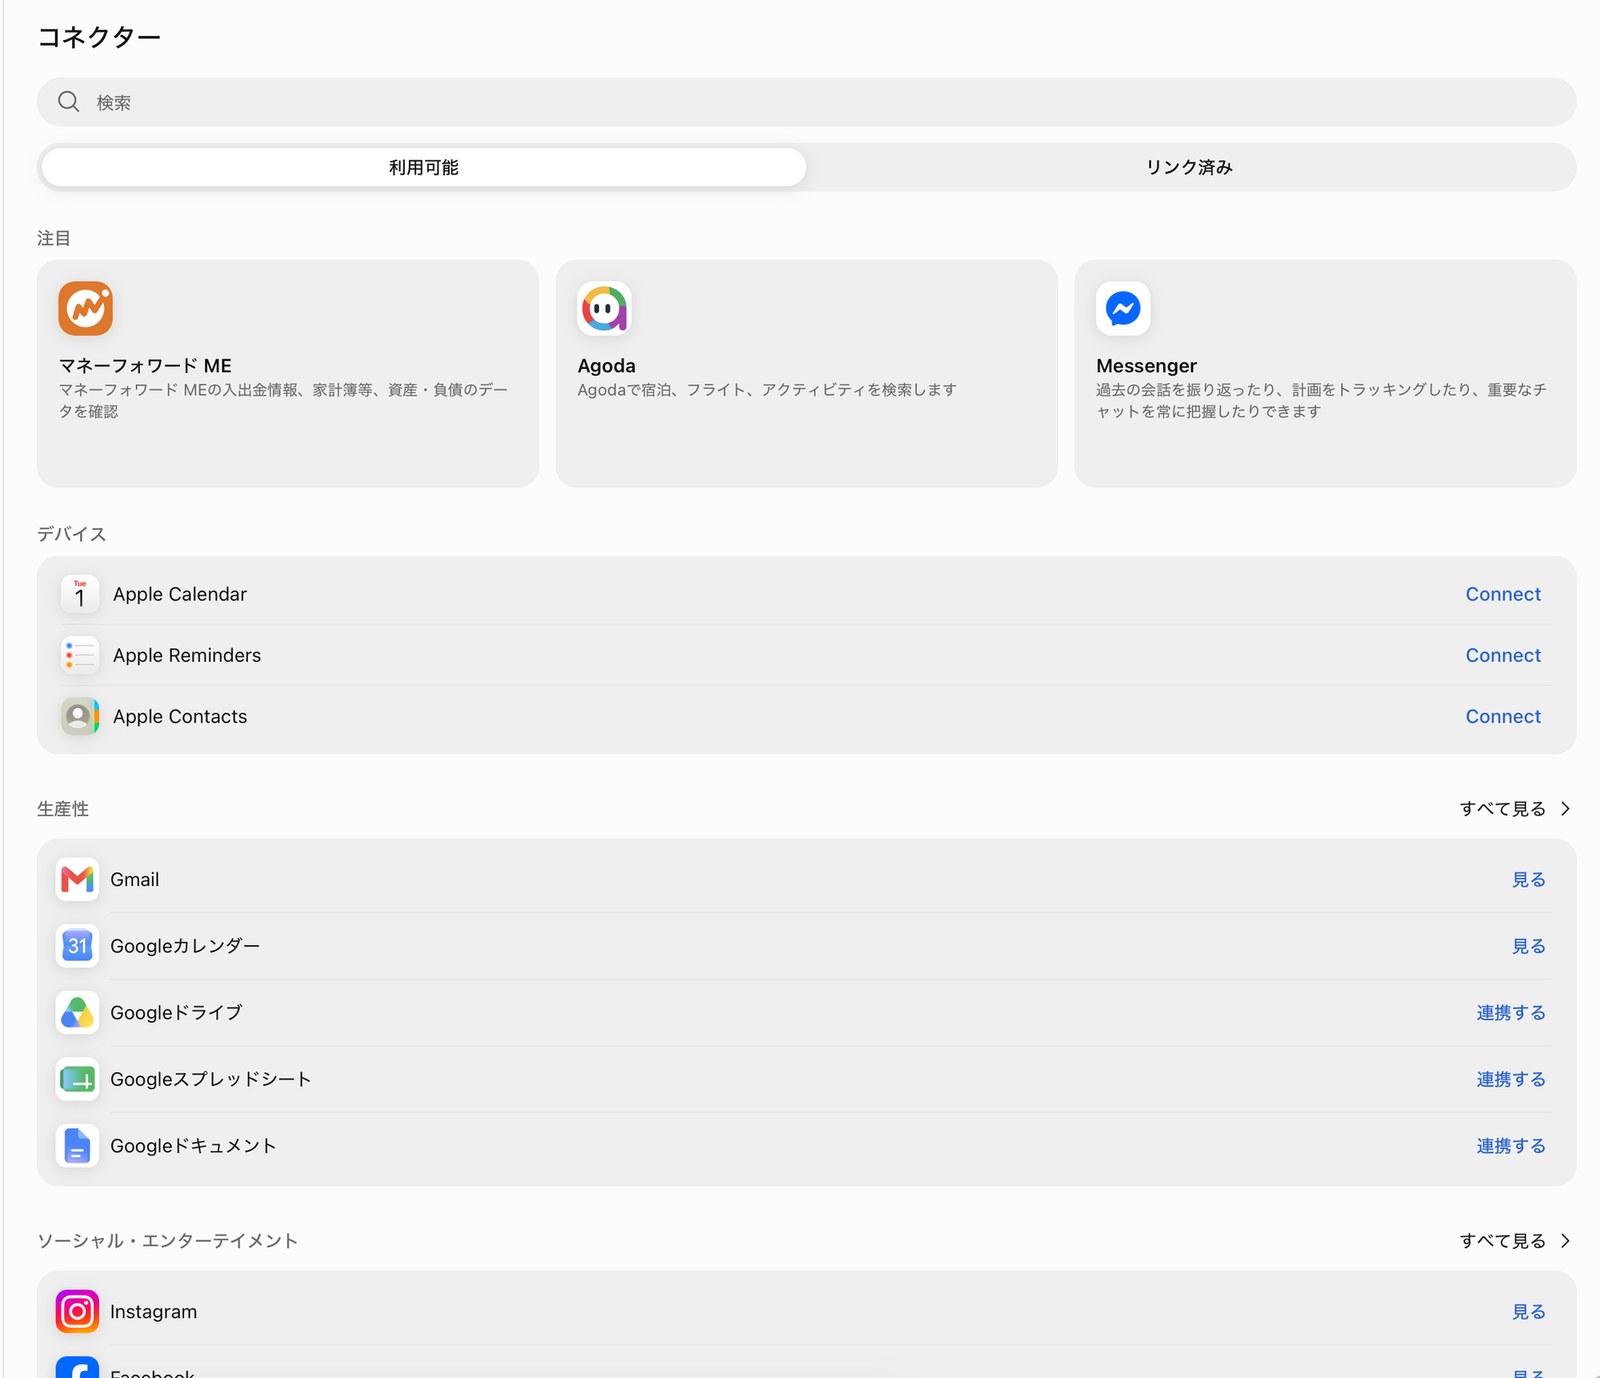Select the Apple Reminders row label

click(187, 655)
